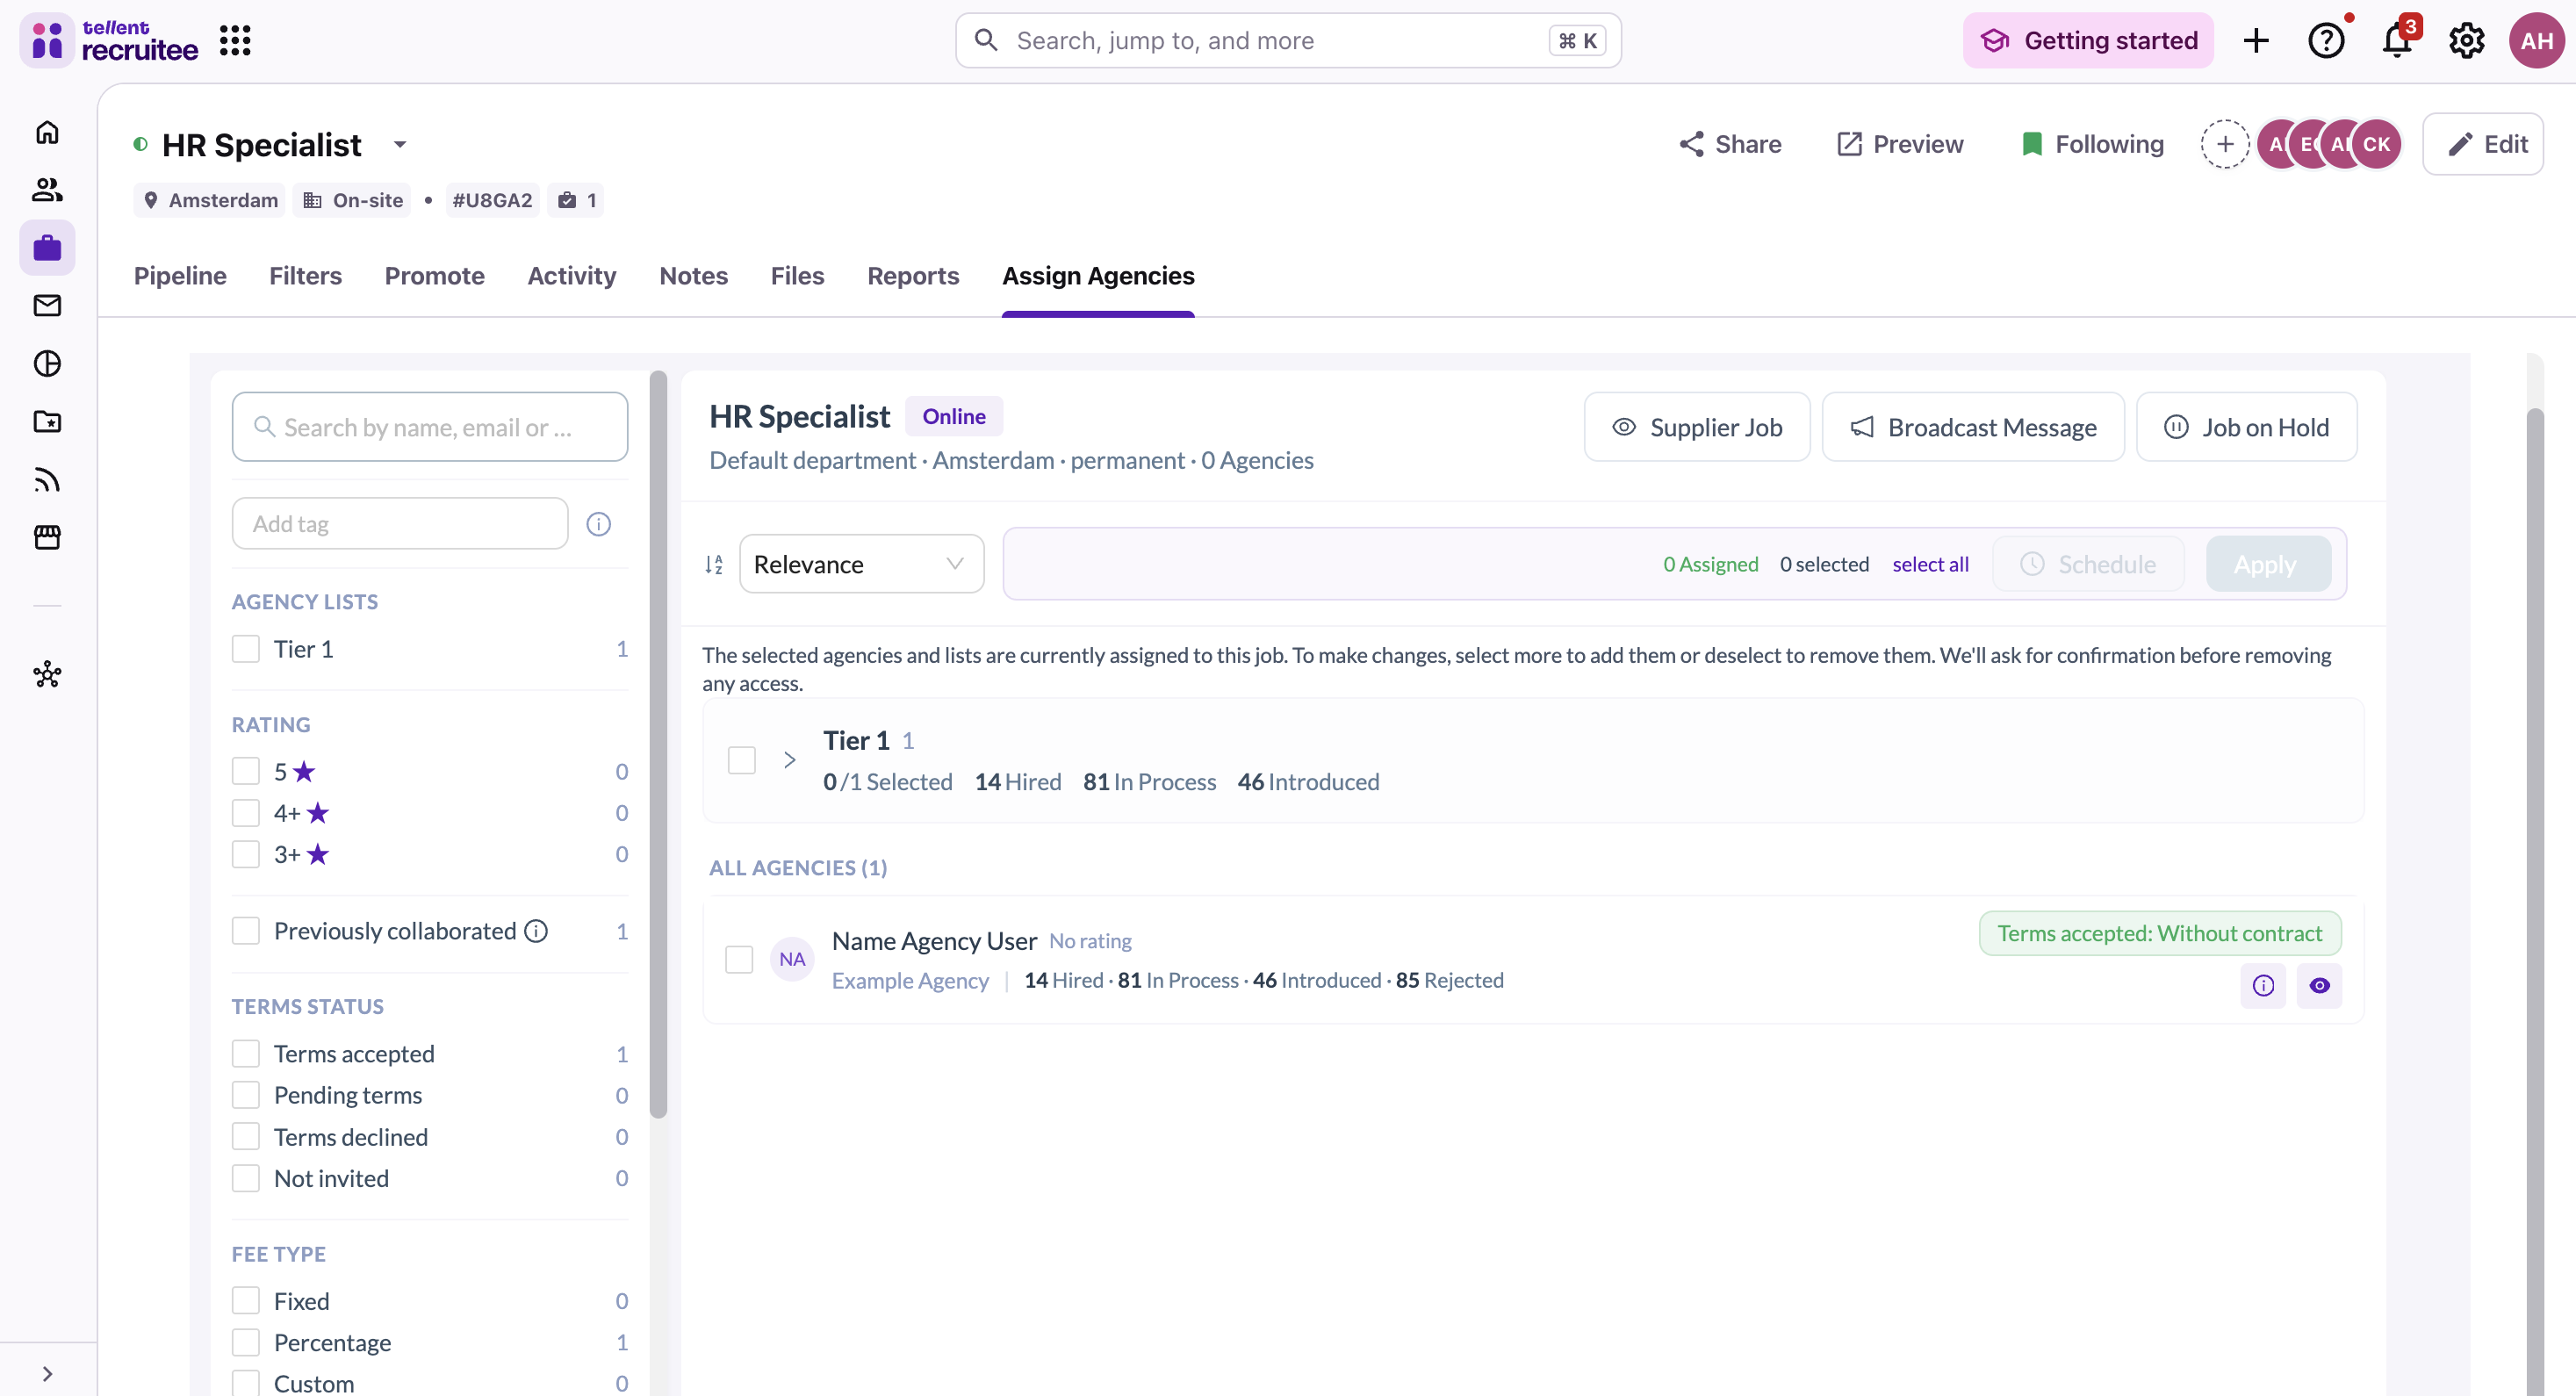Open the integrations network sidebar icon
Viewport: 2576px width, 1396px height.
coord(47,675)
